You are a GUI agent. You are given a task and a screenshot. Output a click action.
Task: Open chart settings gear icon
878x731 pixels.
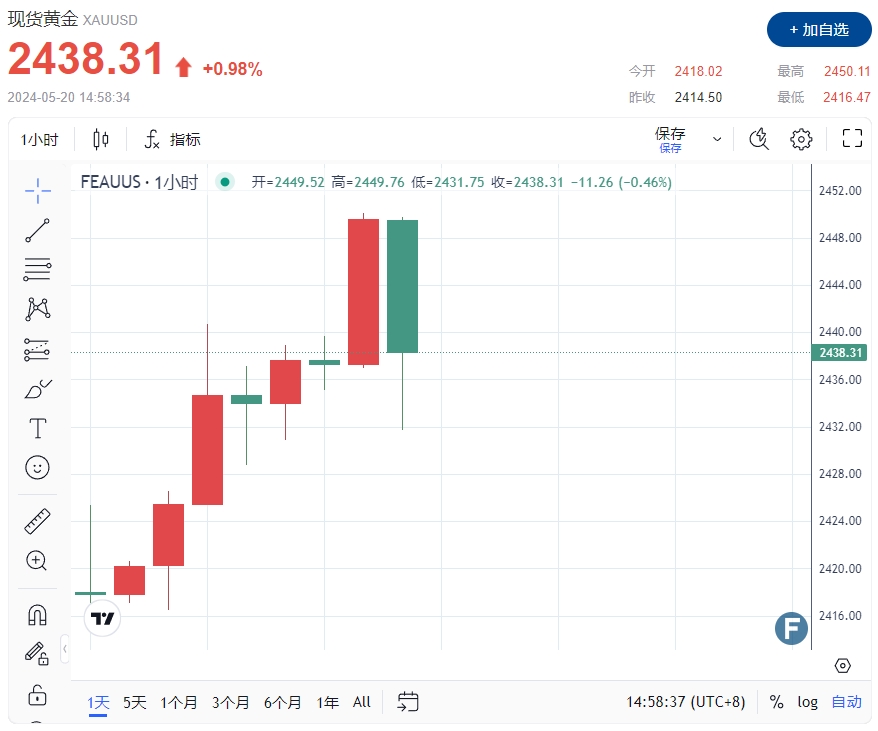click(801, 139)
